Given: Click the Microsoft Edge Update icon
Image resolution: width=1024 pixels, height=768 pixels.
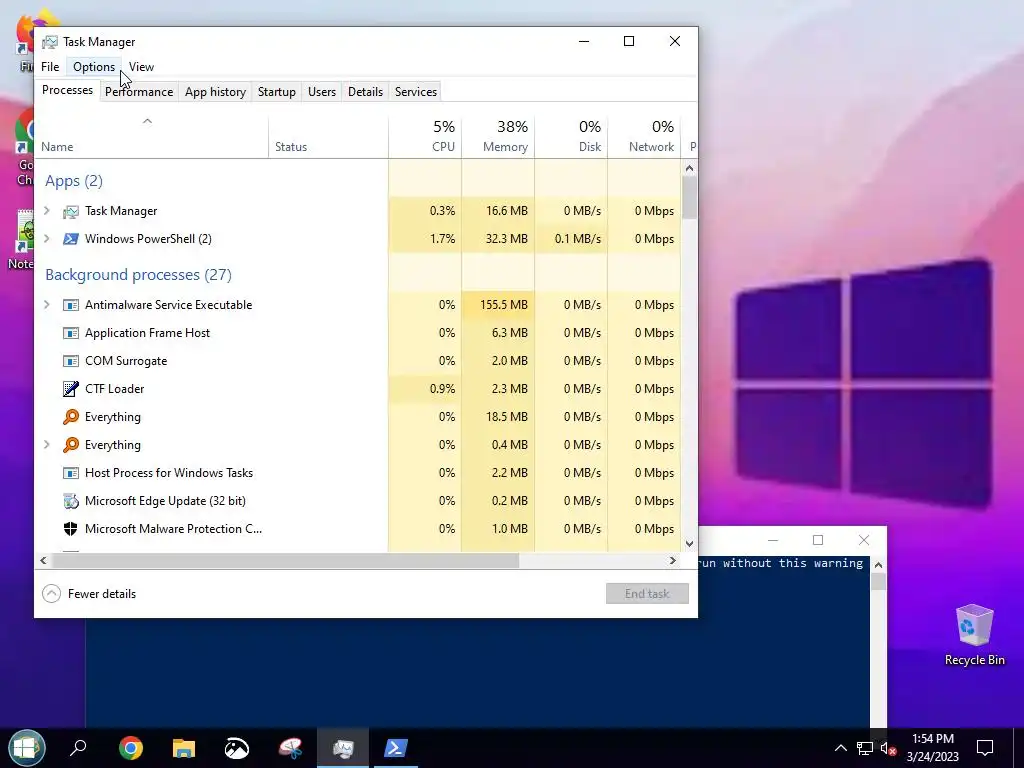Looking at the screenshot, I should tap(71, 501).
